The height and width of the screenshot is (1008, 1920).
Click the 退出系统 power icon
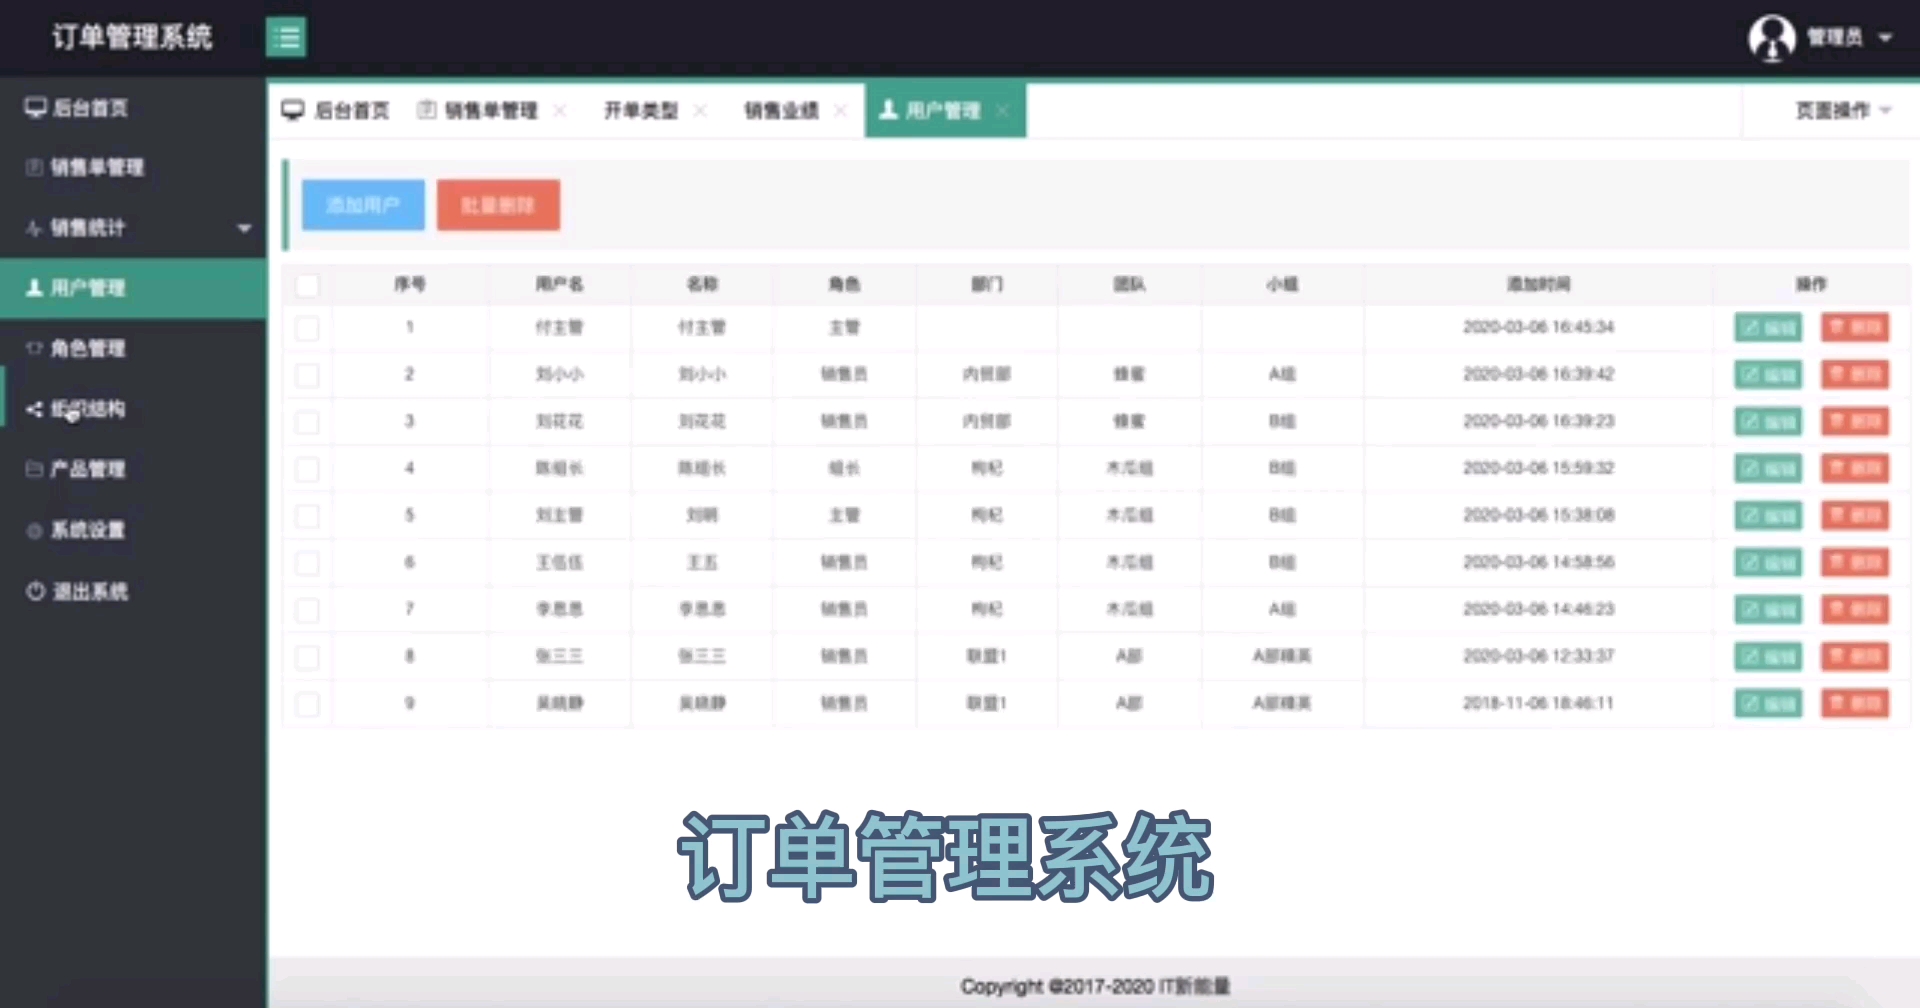click(x=33, y=591)
